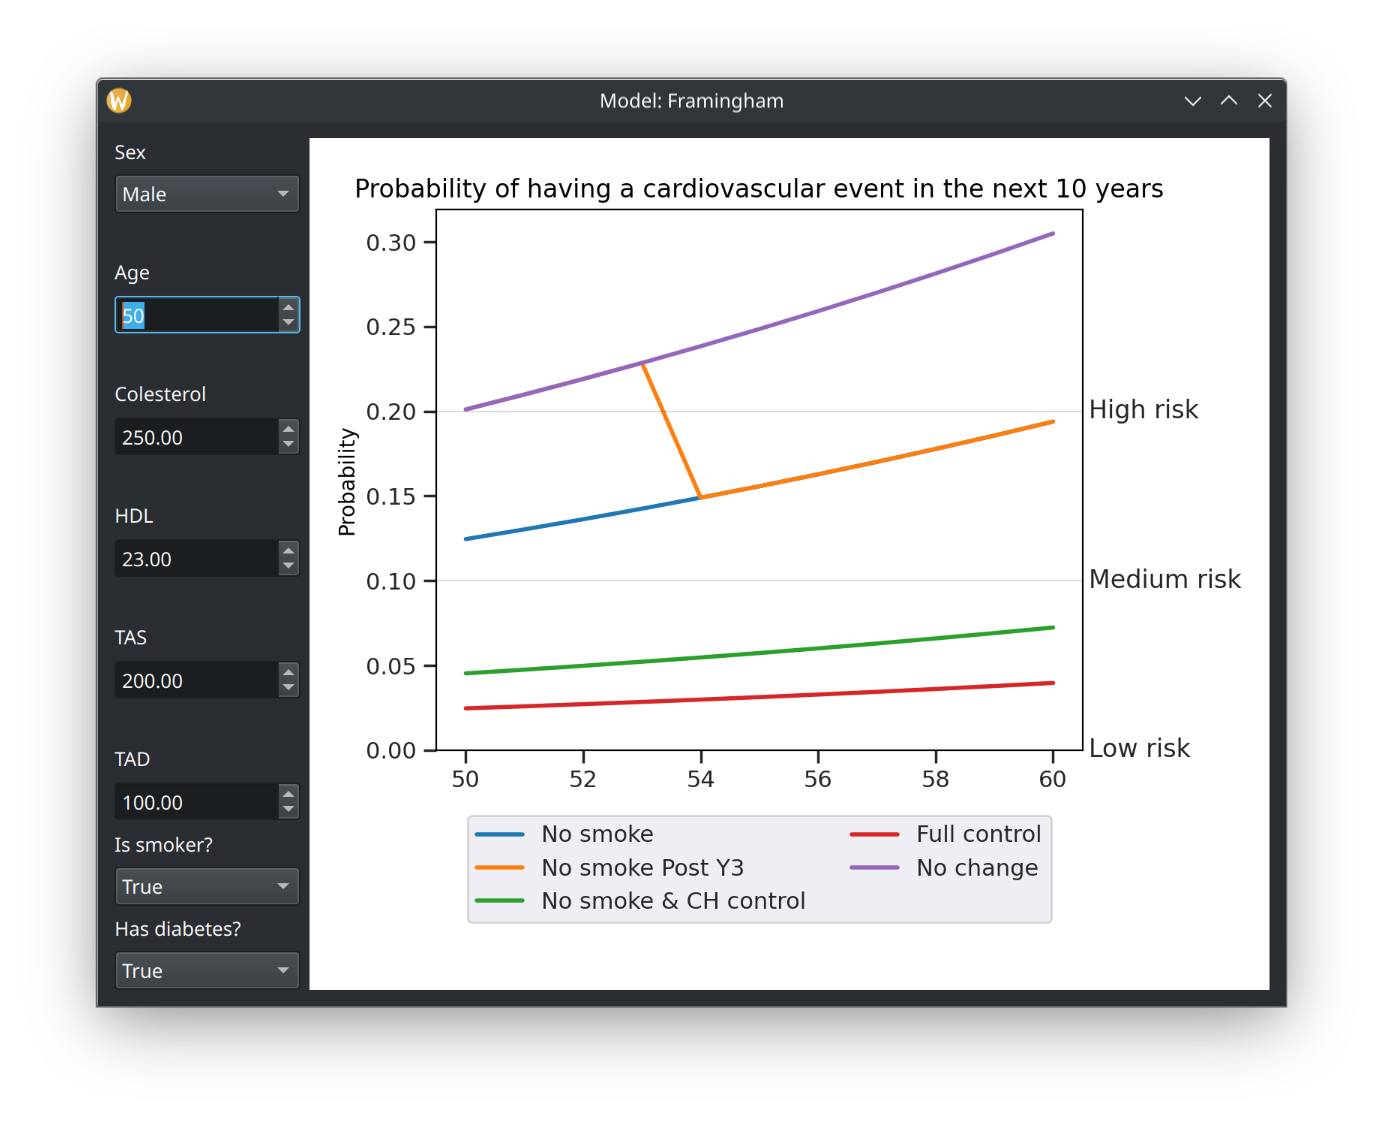Increase HDL value with up arrow
Screen dimensions: 1383x1121
[288, 550]
